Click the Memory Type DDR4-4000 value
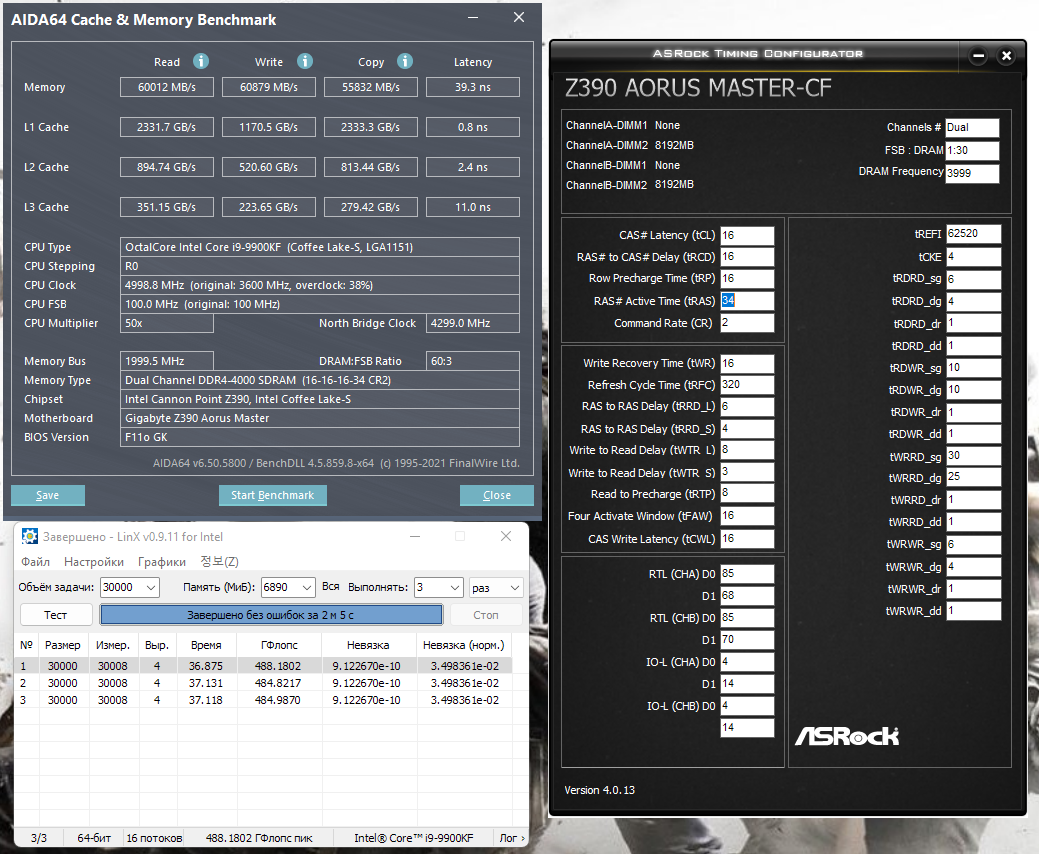This screenshot has width=1039, height=854. point(319,380)
